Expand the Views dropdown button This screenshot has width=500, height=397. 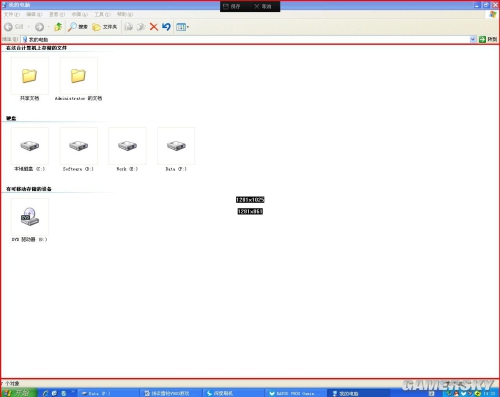182,27
